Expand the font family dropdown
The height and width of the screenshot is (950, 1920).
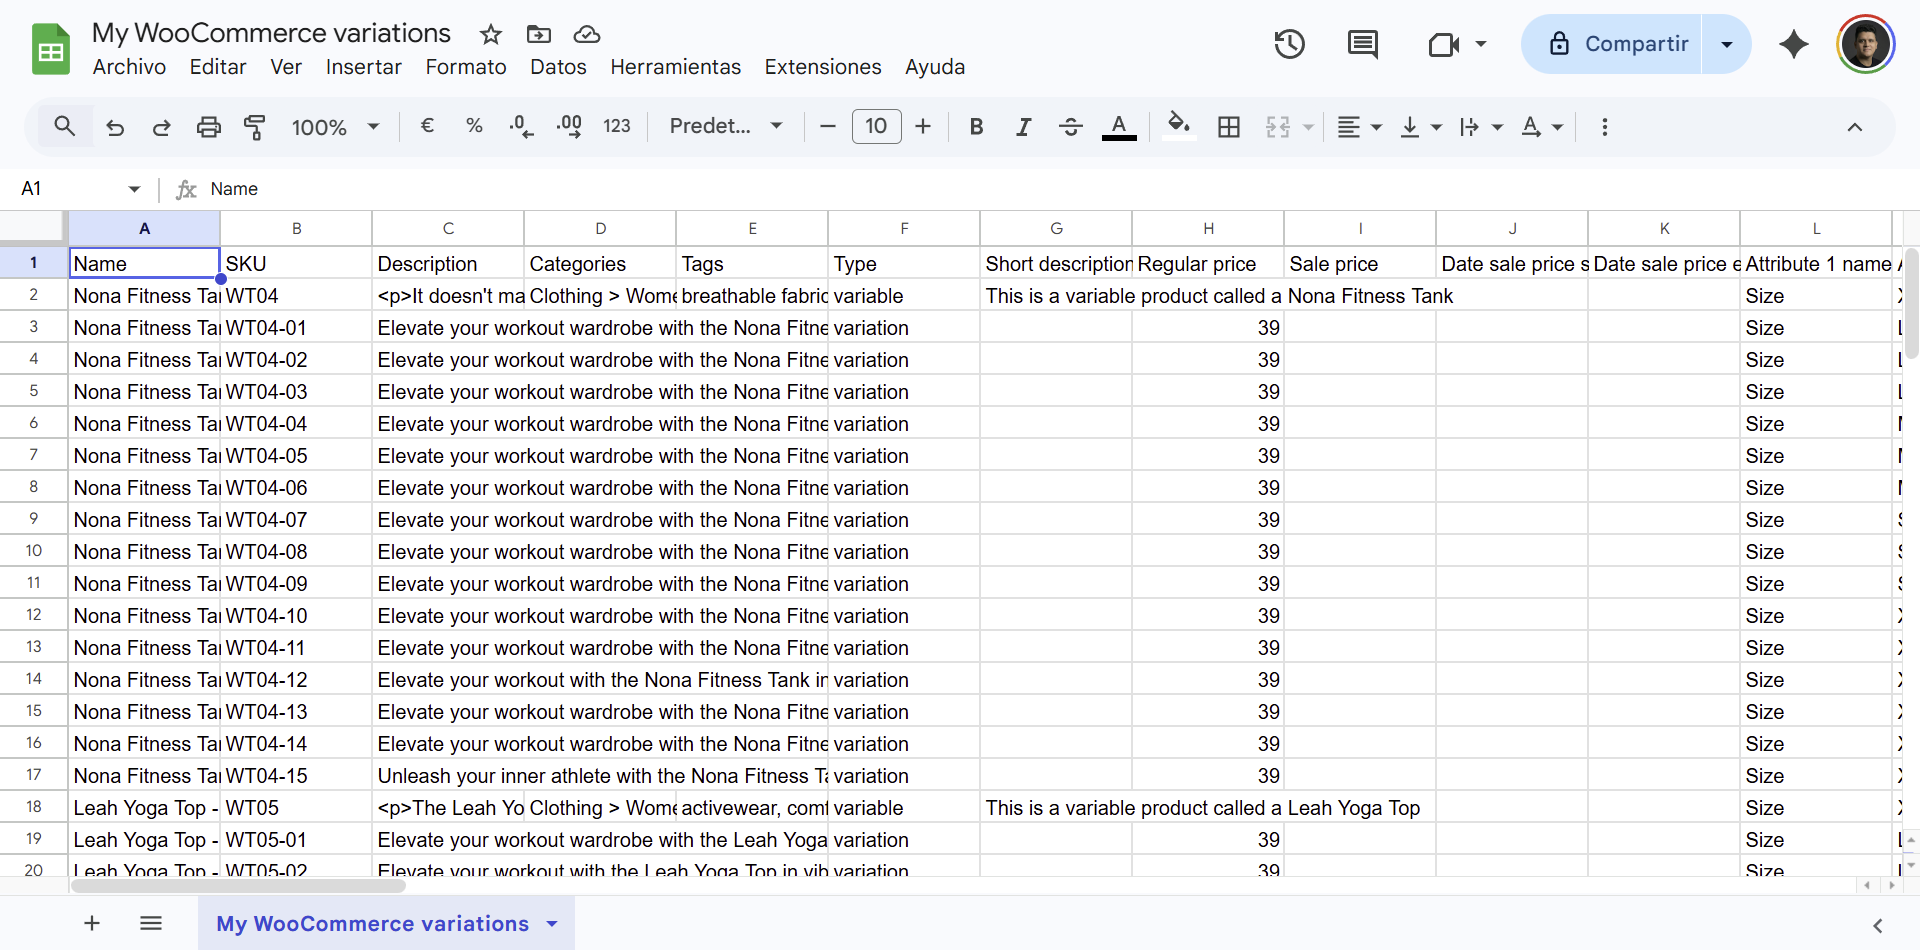[x=725, y=127]
